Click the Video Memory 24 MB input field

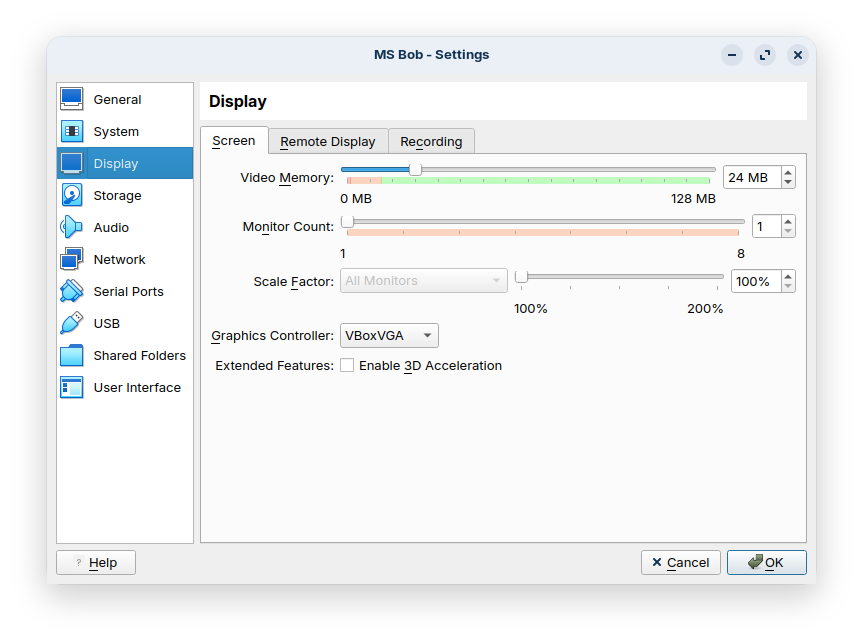(x=750, y=177)
